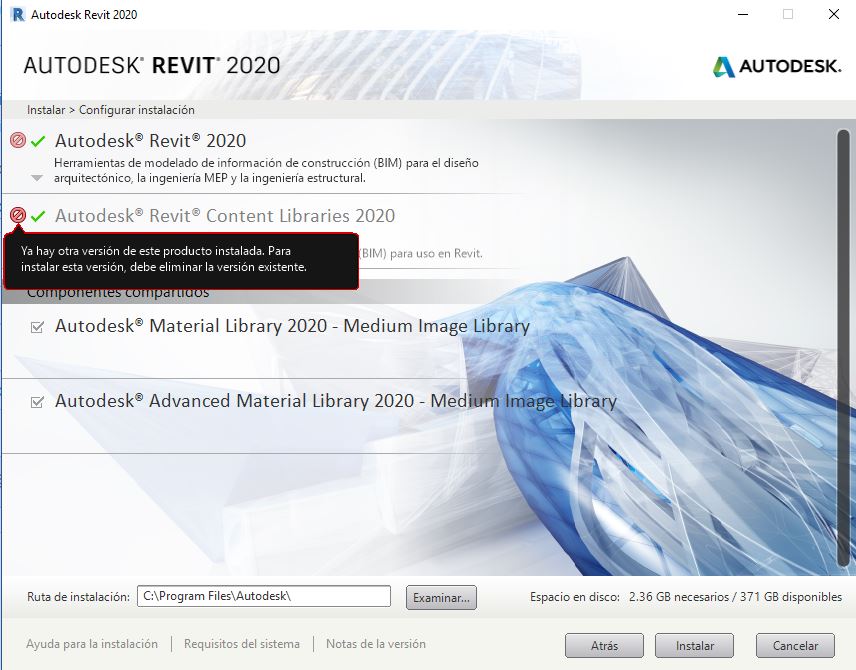Click the Revit R icon in title bar
The height and width of the screenshot is (670, 856).
17,14
